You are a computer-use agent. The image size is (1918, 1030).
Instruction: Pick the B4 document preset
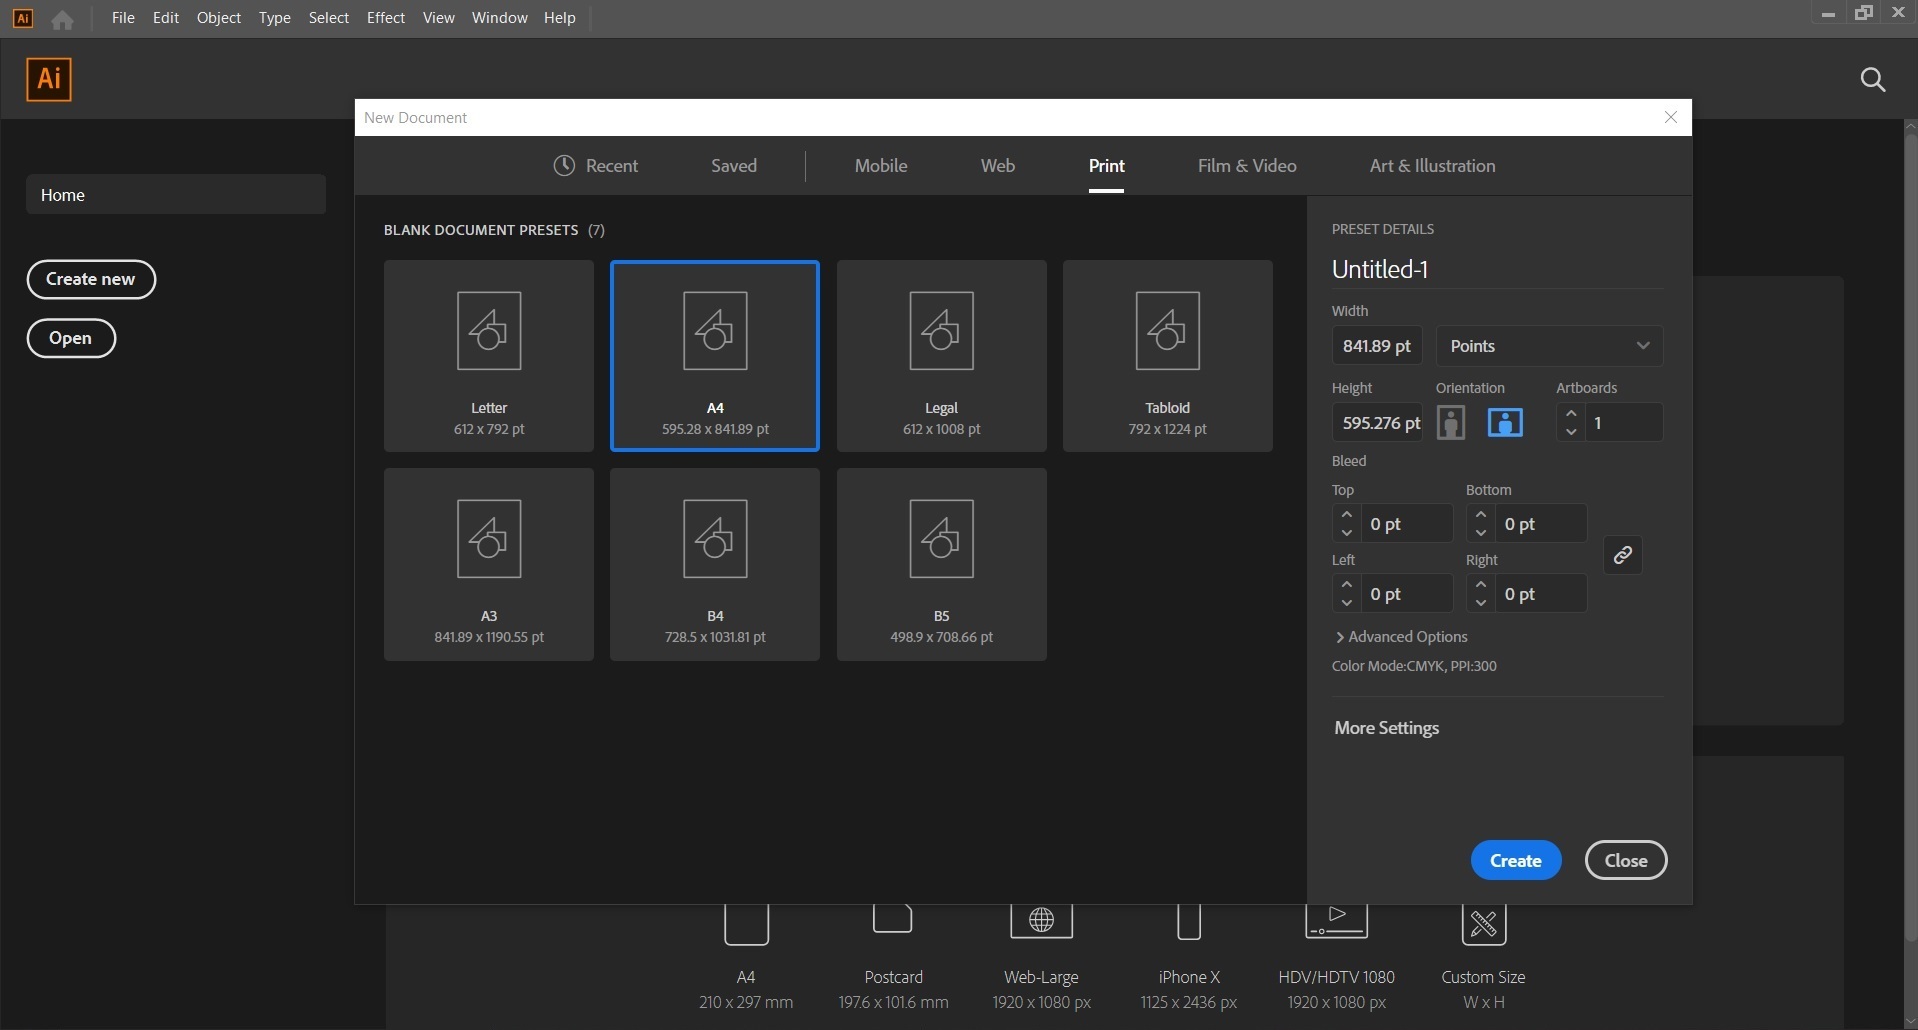click(x=715, y=564)
